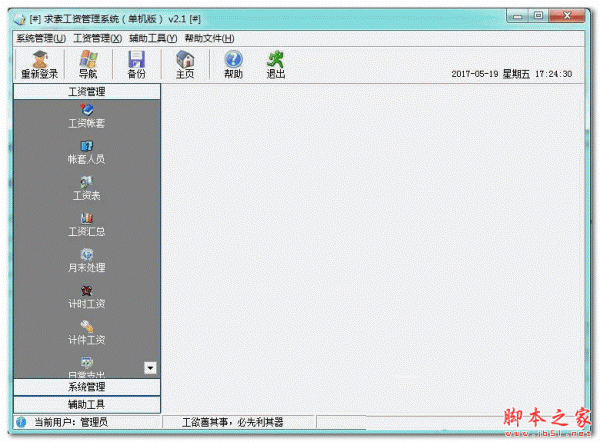Click the 当前用户: 管理员 status text
Screen dimensions: 600x442
tap(71, 422)
